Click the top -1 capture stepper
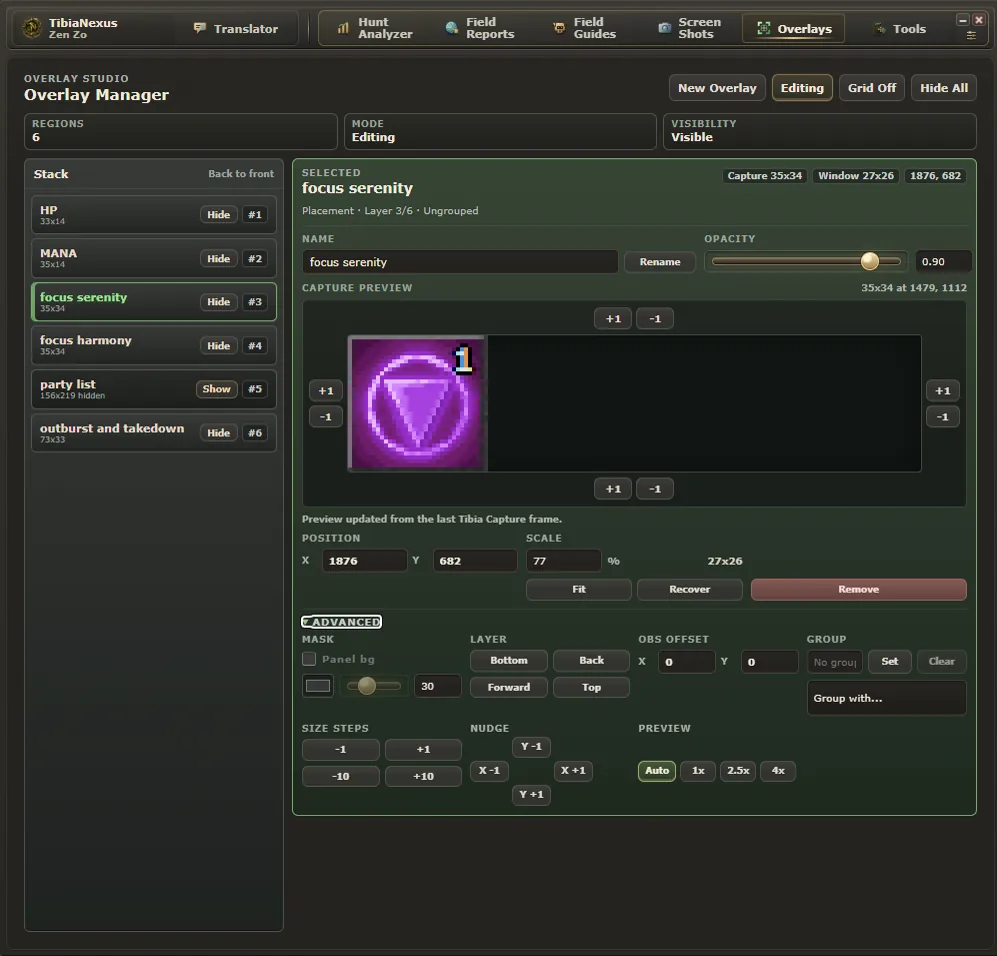Screen dimensions: 997x956 654,318
